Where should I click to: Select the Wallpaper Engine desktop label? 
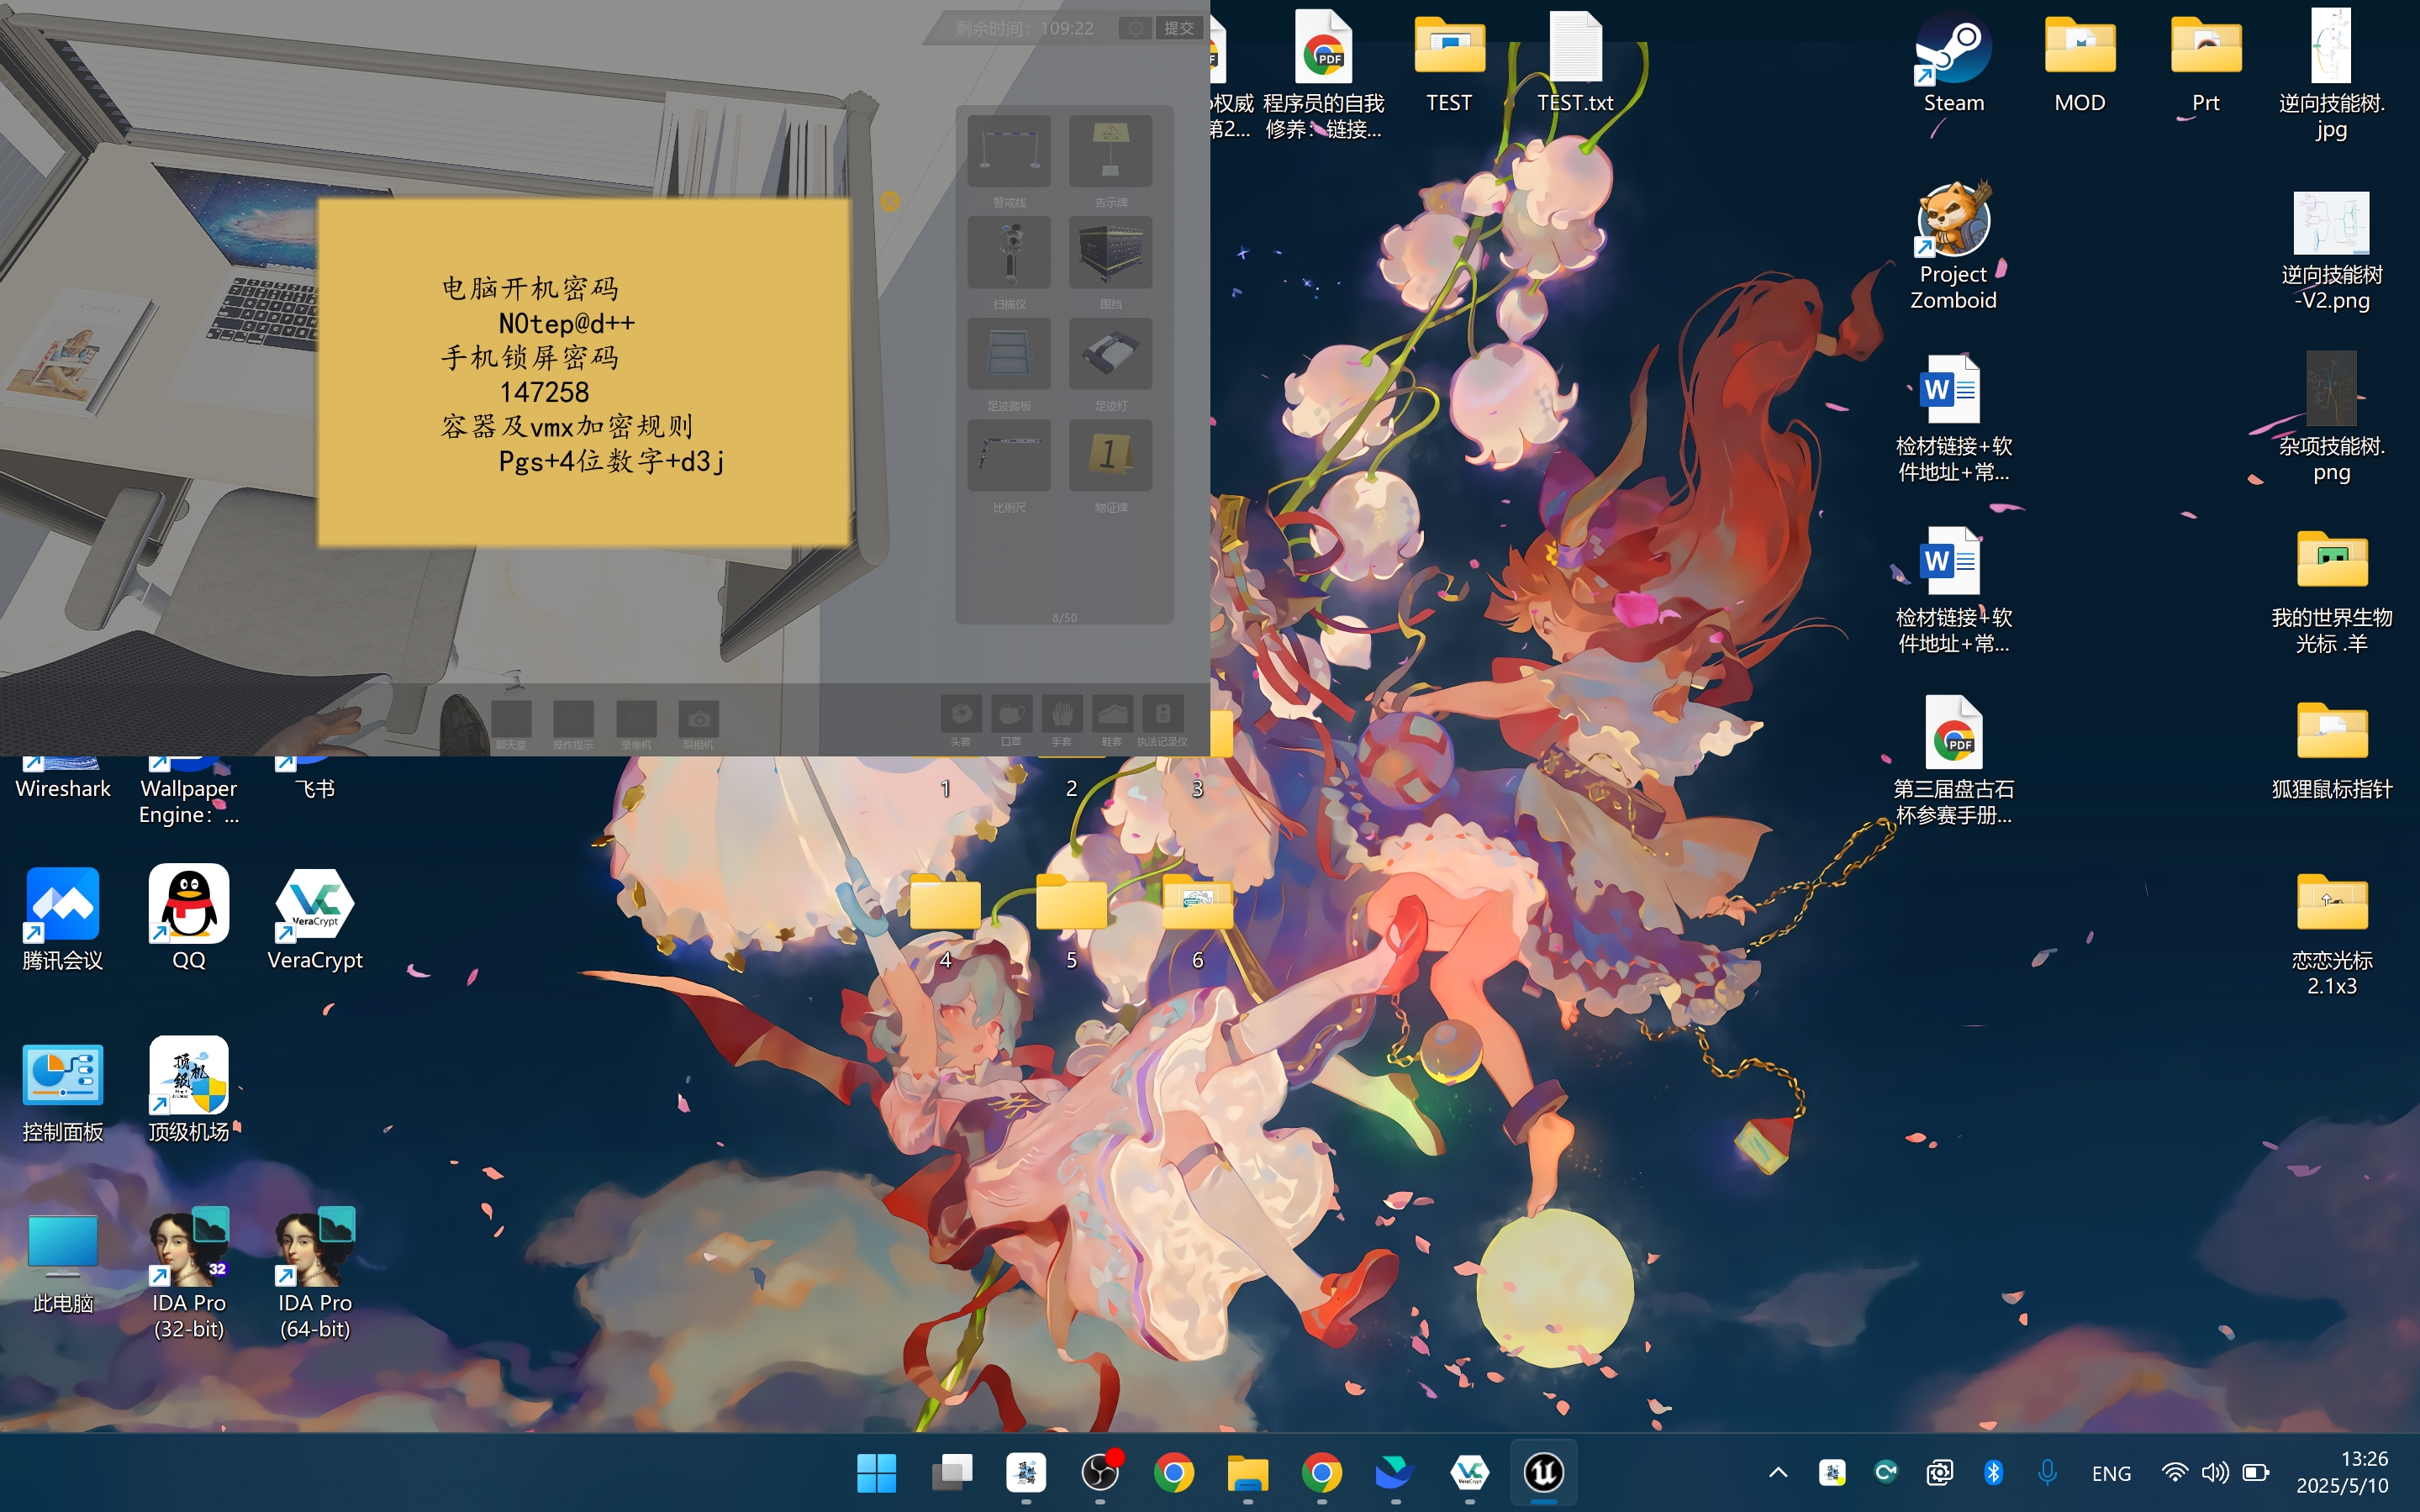point(189,802)
